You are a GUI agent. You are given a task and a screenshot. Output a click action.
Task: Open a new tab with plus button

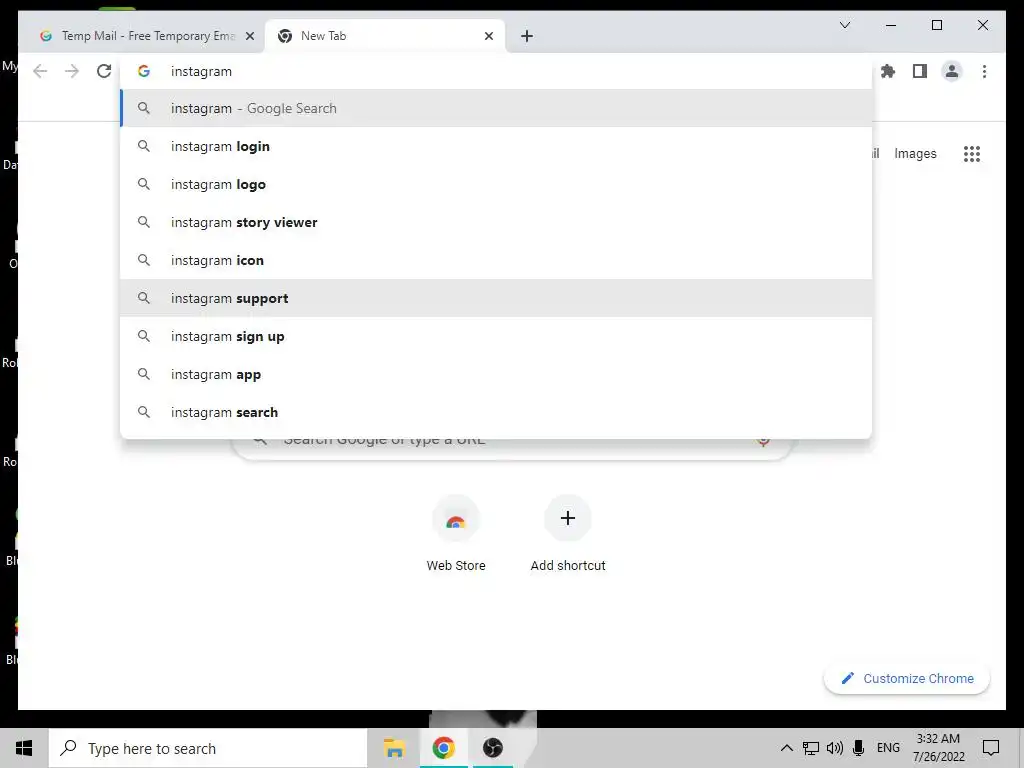click(527, 36)
